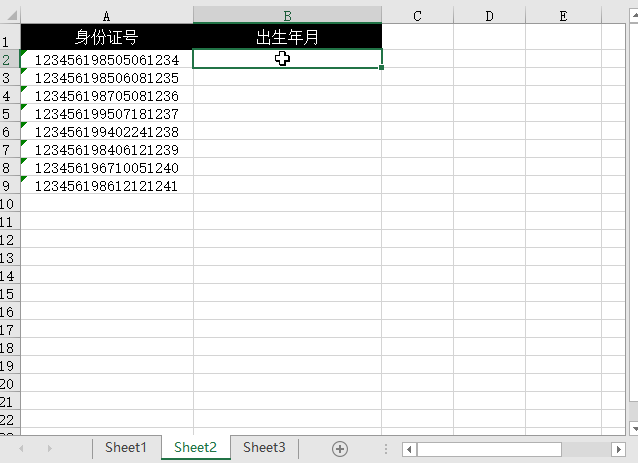Select row 9 header

tap(10, 185)
